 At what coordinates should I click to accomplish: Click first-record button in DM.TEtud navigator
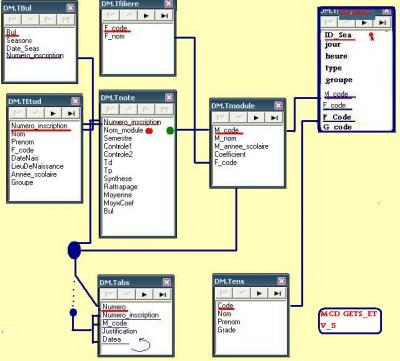click(18, 113)
